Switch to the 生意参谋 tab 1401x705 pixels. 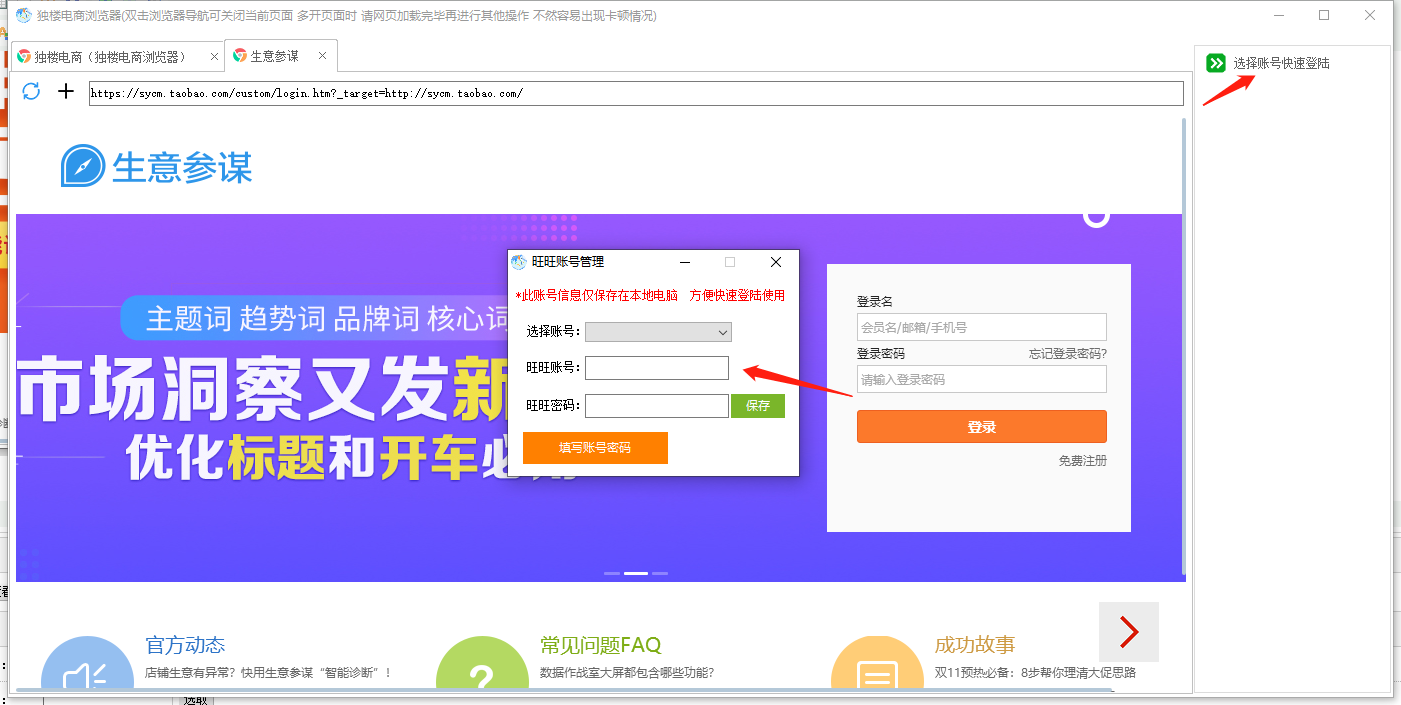[x=273, y=56]
